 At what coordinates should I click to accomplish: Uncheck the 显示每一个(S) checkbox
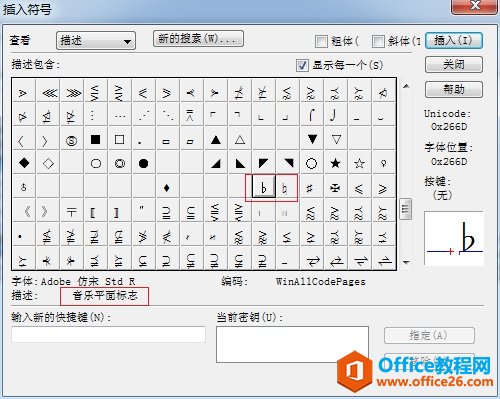302,65
